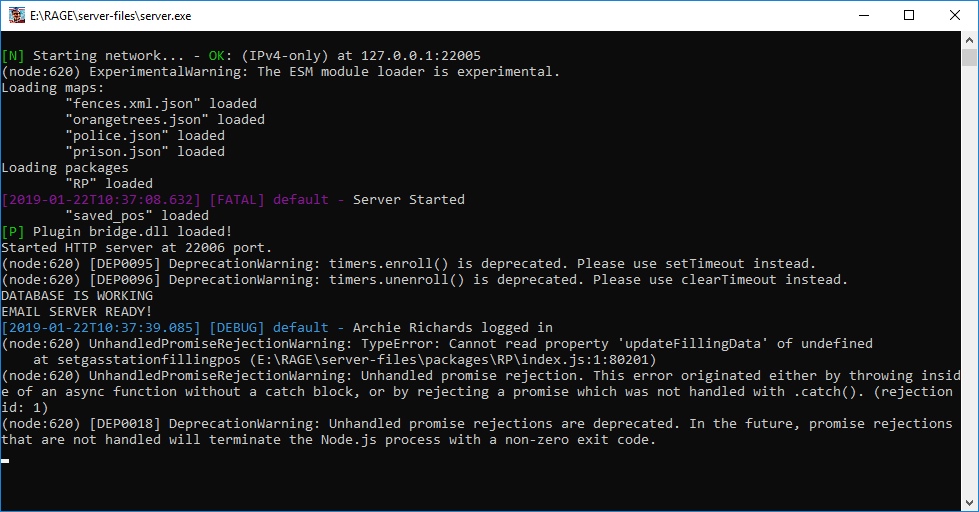Click the "prison.json" map entry
This screenshot has height=512, width=979.
[x=144, y=152]
